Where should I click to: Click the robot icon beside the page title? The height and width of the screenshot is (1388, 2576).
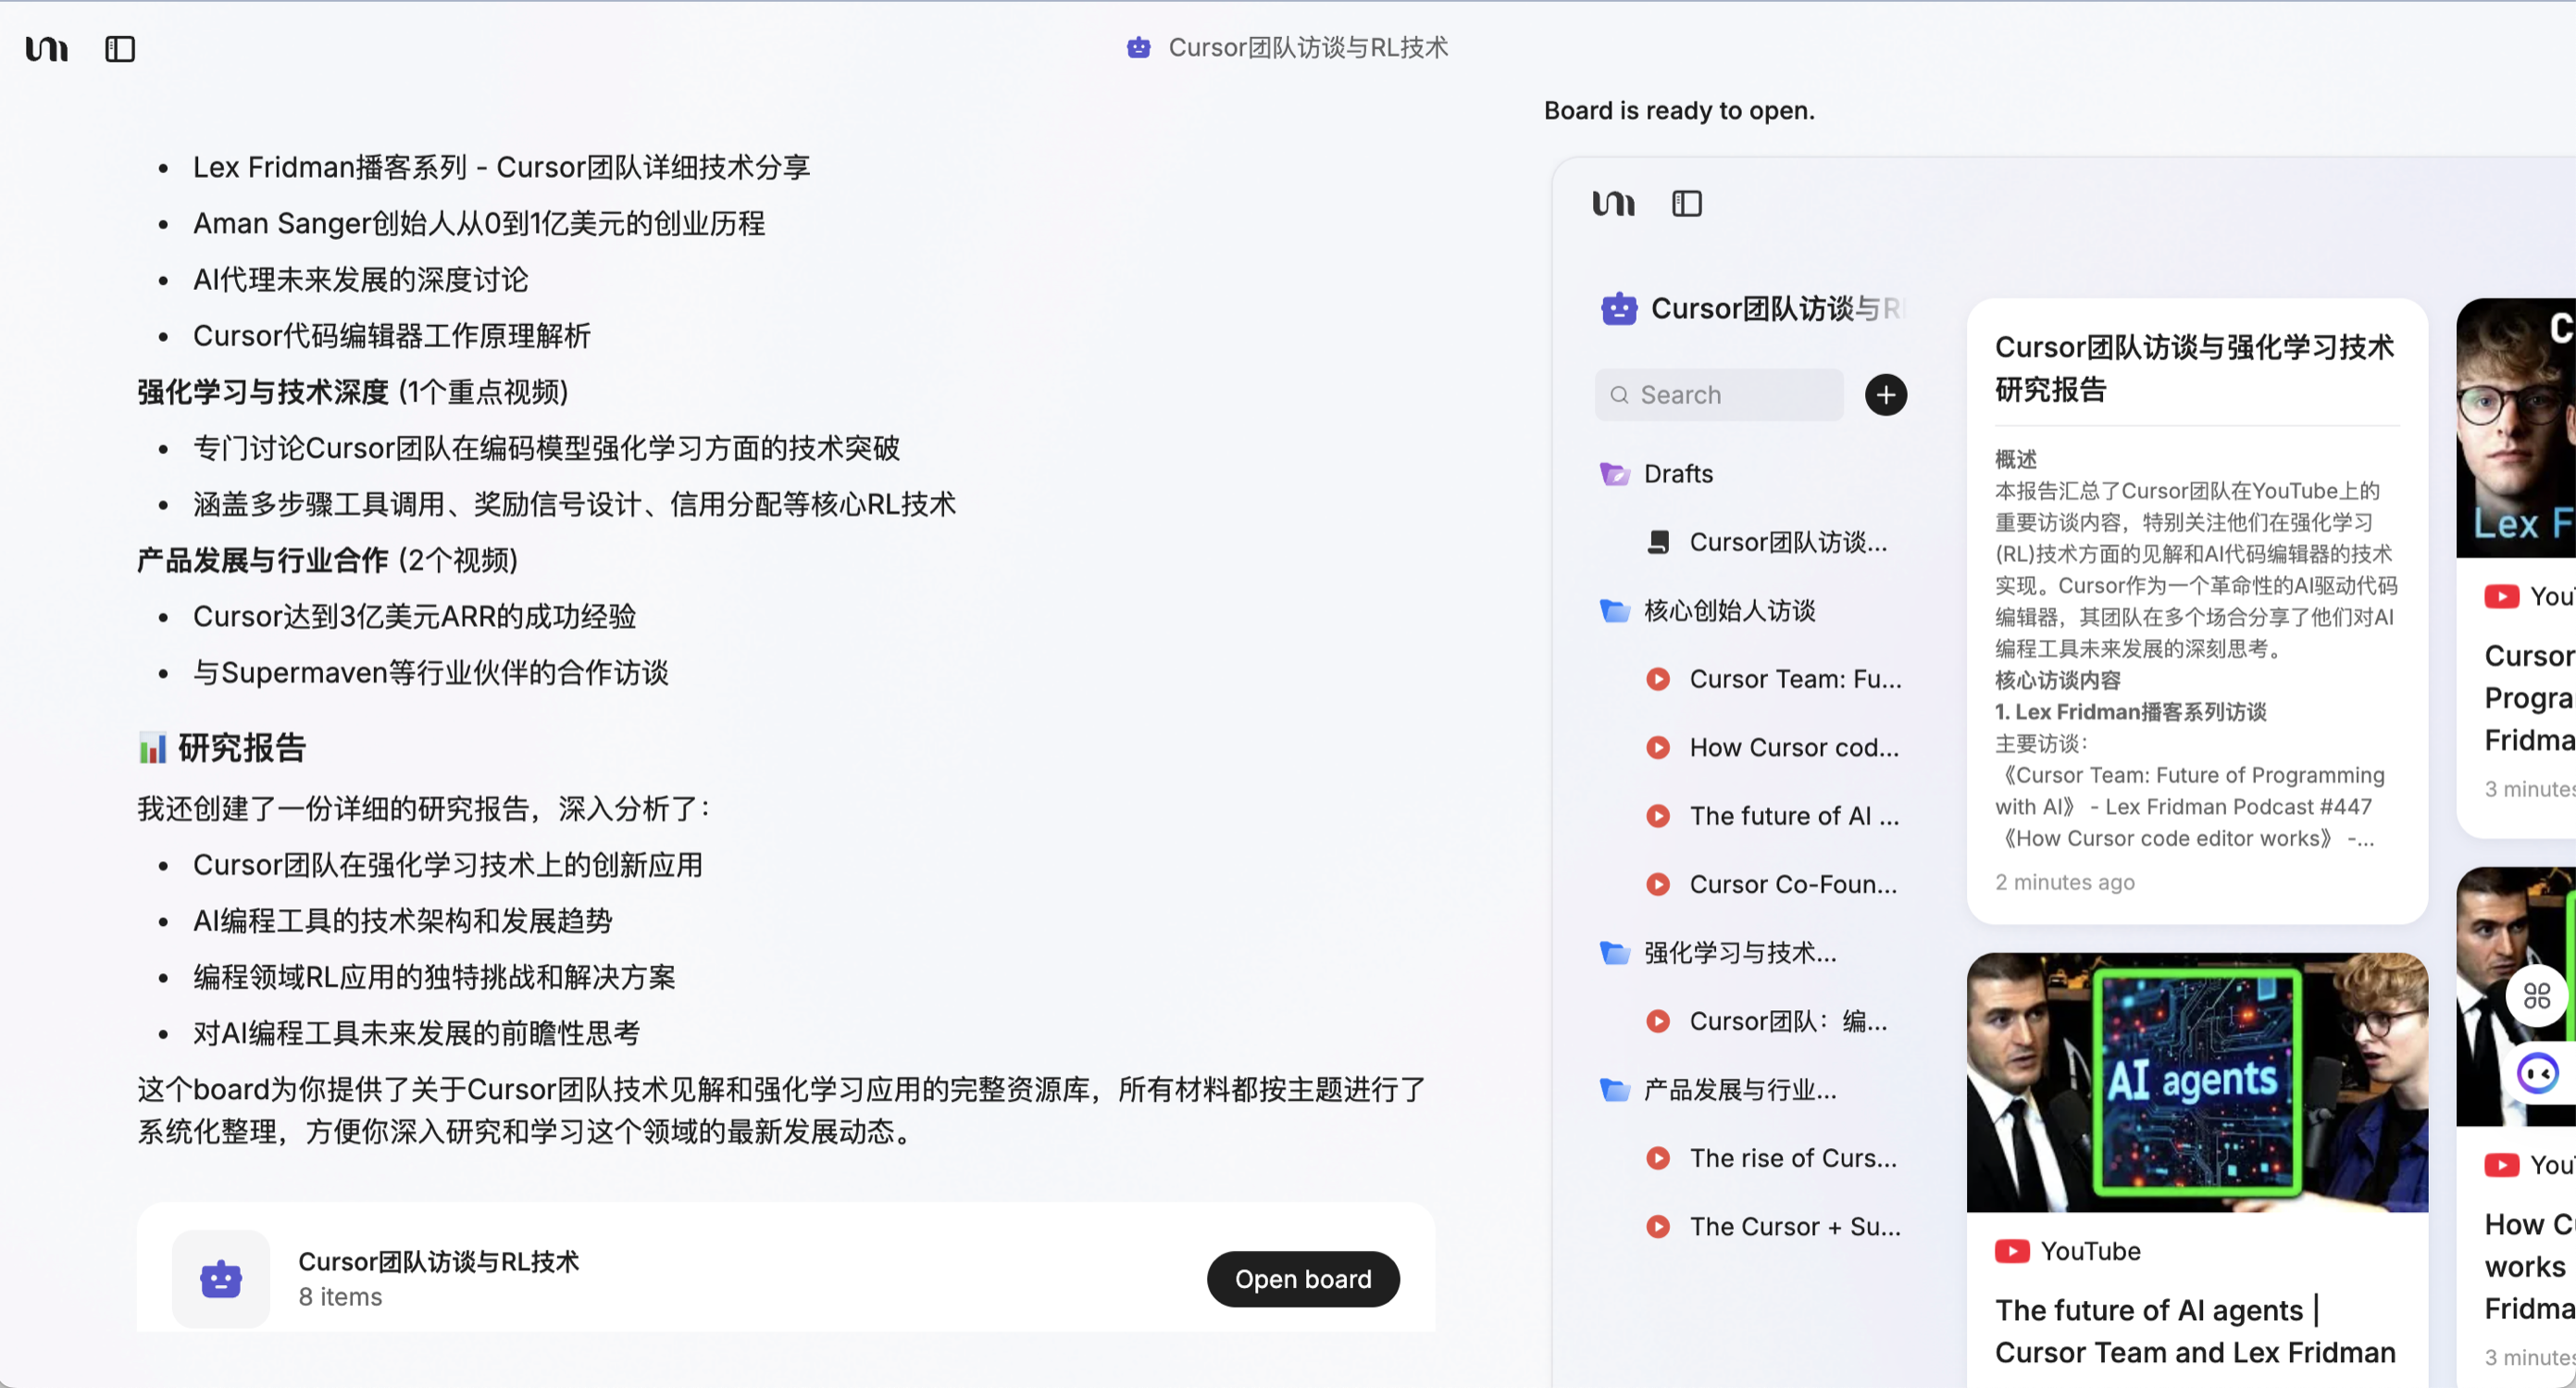pos(1138,47)
